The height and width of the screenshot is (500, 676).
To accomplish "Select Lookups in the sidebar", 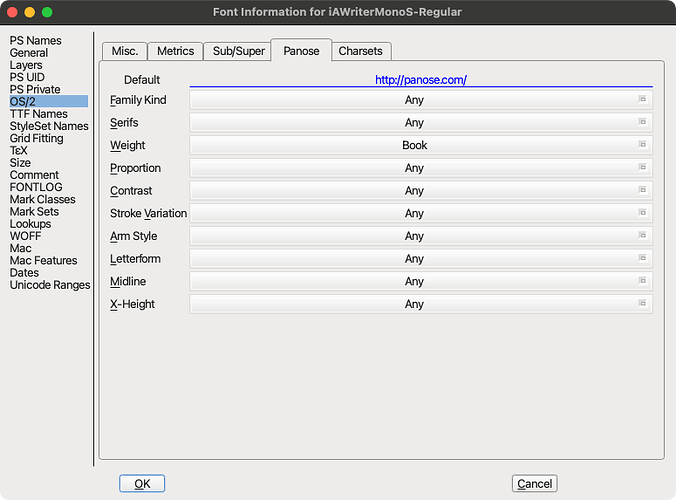I will click(x=31, y=224).
